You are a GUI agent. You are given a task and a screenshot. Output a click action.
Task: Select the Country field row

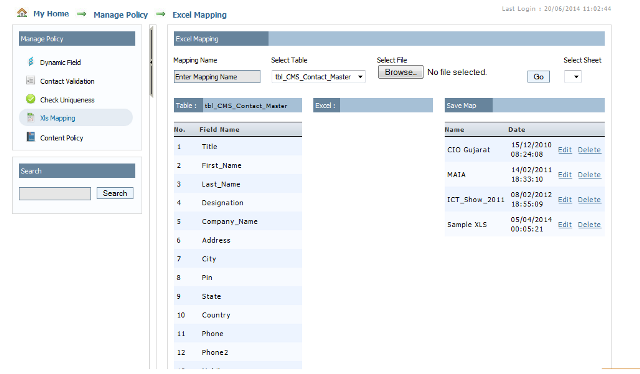tap(238, 315)
